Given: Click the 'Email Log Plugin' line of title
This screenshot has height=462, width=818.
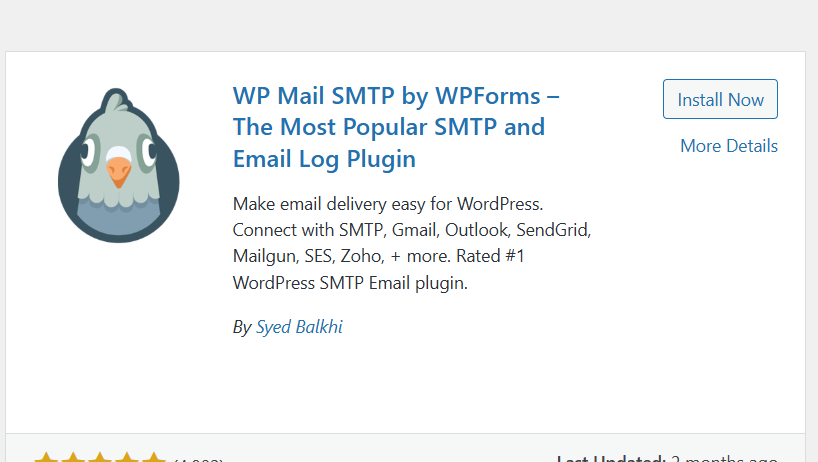Looking at the screenshot, I should pyautogui.click(x=324, y=159).
